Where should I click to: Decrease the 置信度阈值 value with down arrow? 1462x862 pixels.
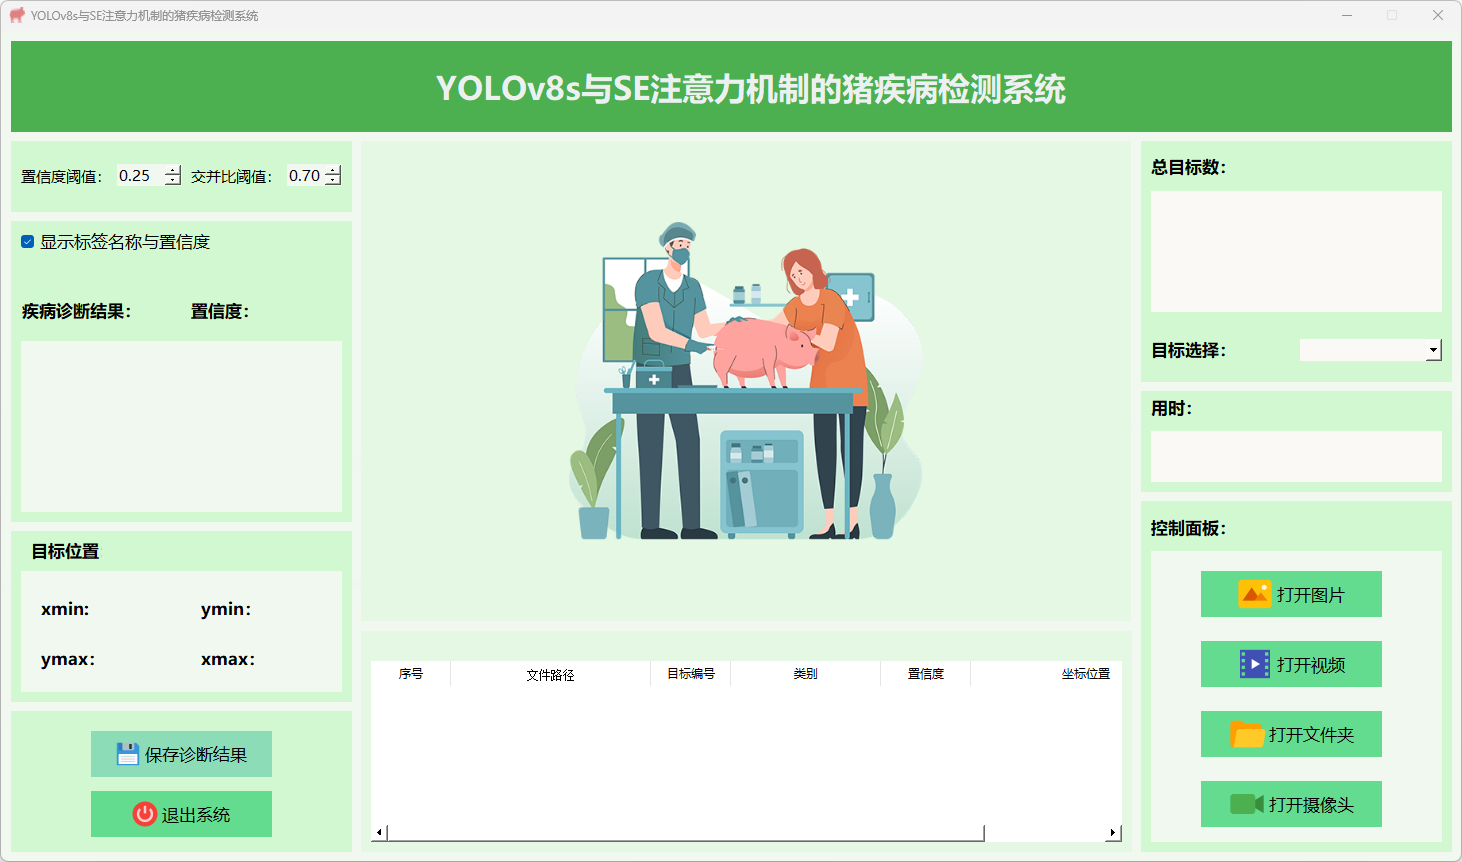(x=173, y=181)
